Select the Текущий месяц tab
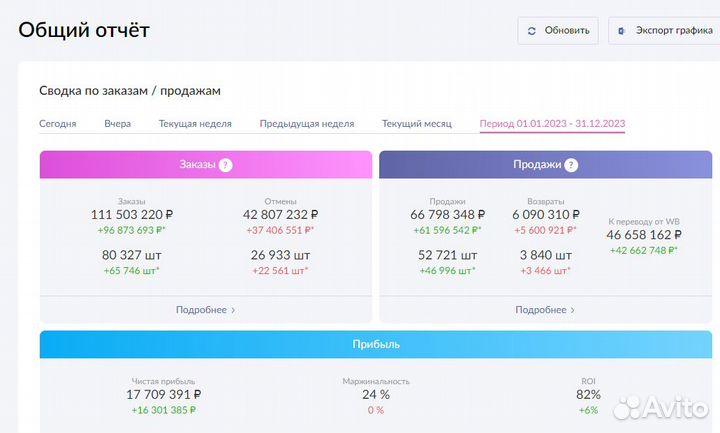This screenshot has width=720, height=433. pos(416,124)
